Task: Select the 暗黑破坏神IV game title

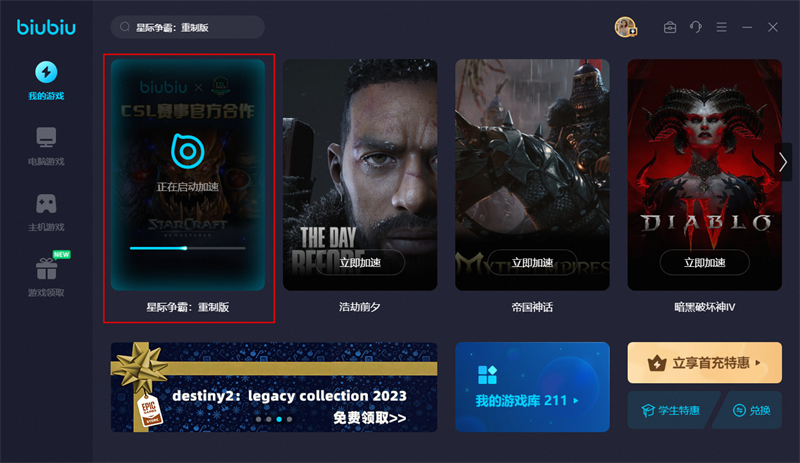Action: [x=704, y=307]
